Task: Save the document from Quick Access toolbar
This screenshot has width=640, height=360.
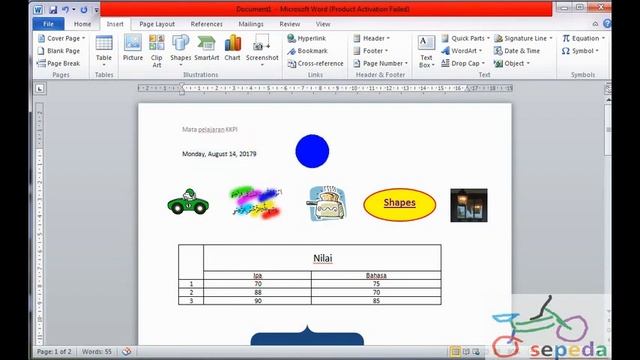Action: click(53, 9)
